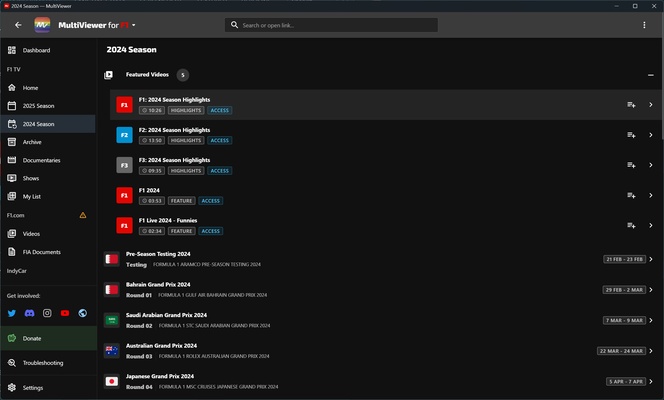Open Documentaries in the sidebar

(x=48, y=160)
